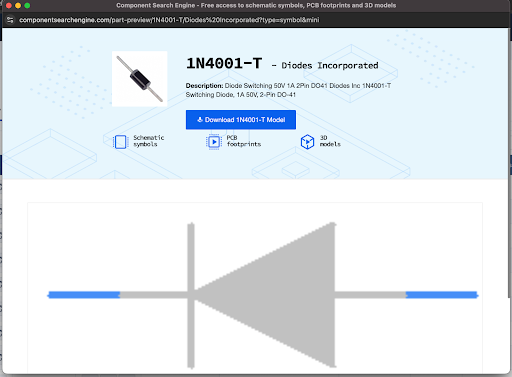
Task: Click the yellow minimize window button
Action: [18, 5]
